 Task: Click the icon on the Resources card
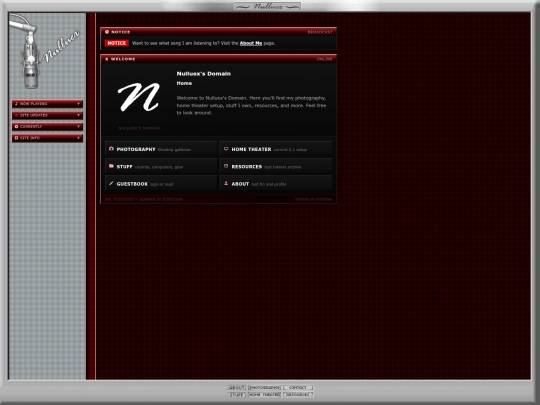tap(226, 166)
